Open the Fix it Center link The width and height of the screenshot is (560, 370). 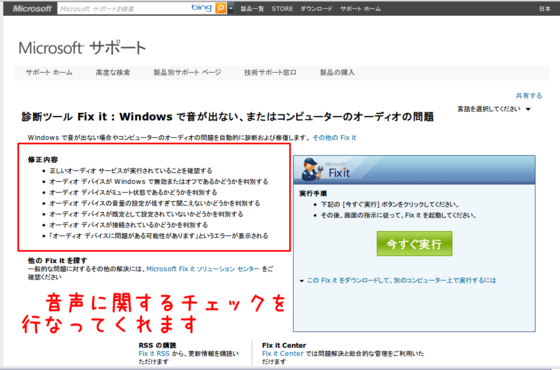click(x=282, y=354)
